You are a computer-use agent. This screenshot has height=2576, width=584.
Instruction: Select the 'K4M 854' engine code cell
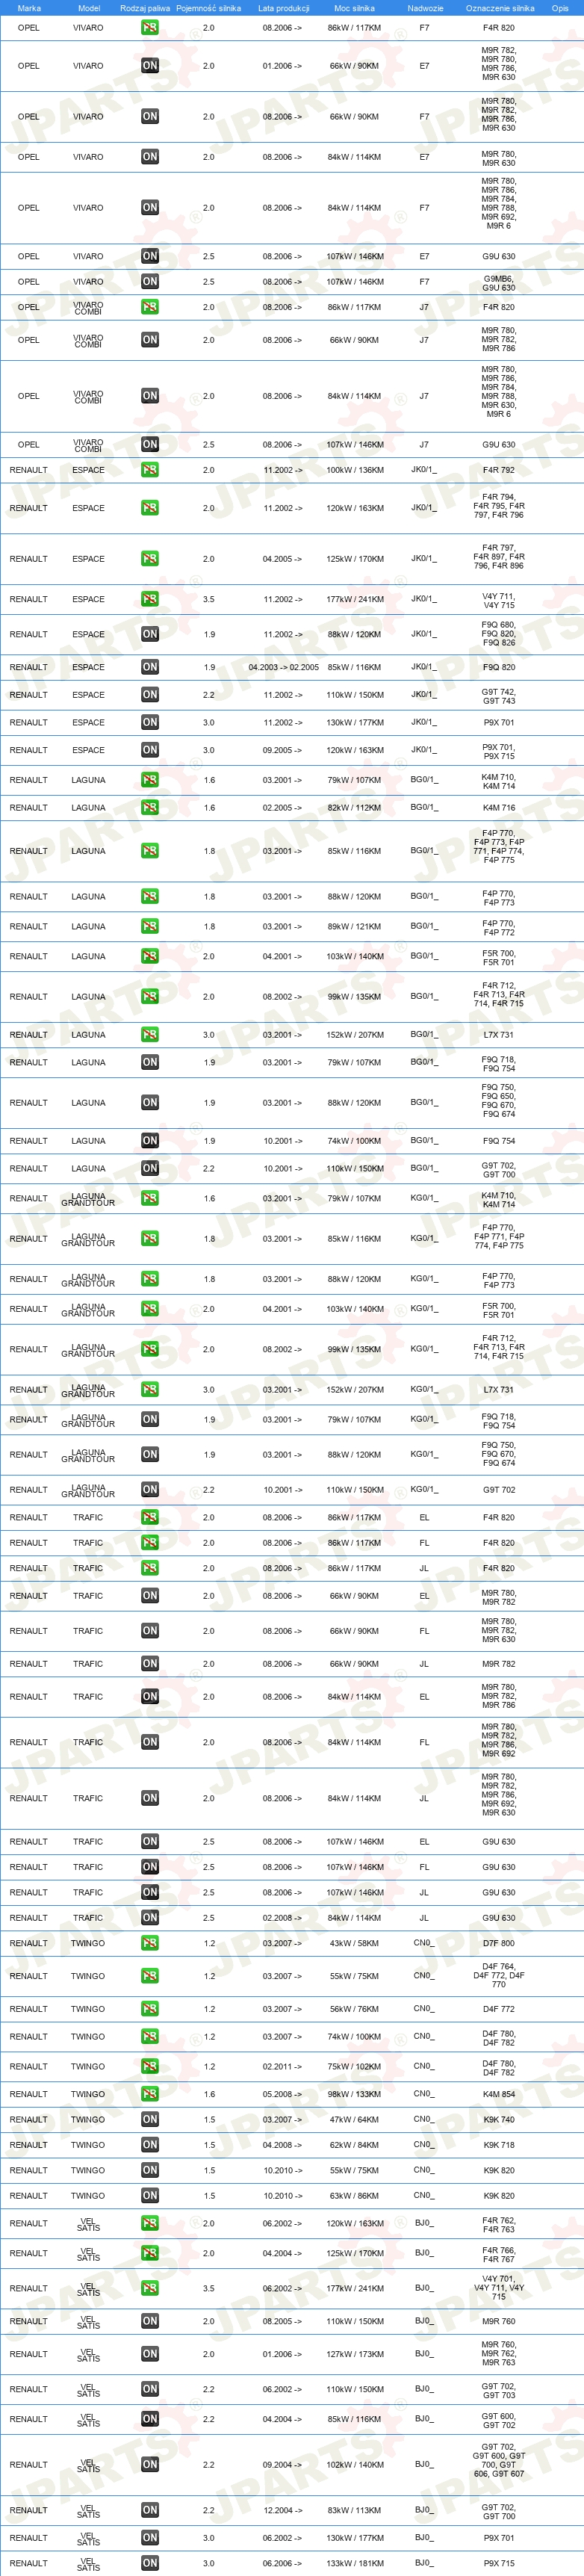[x=499, y=2094]
